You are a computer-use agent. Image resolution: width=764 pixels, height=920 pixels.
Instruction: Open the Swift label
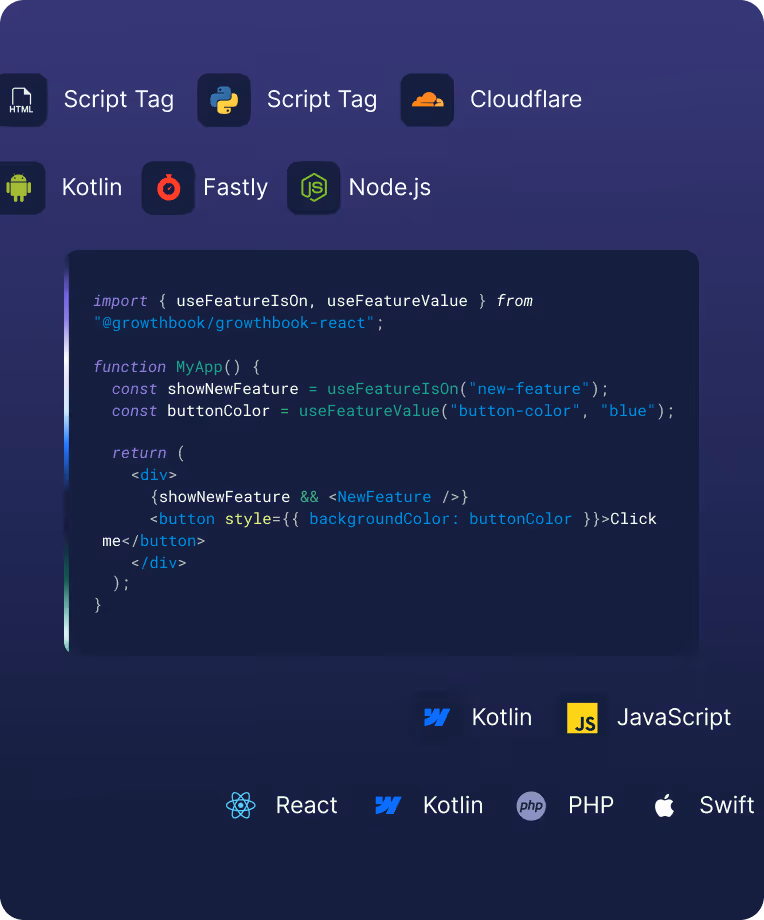coord(726,805)
